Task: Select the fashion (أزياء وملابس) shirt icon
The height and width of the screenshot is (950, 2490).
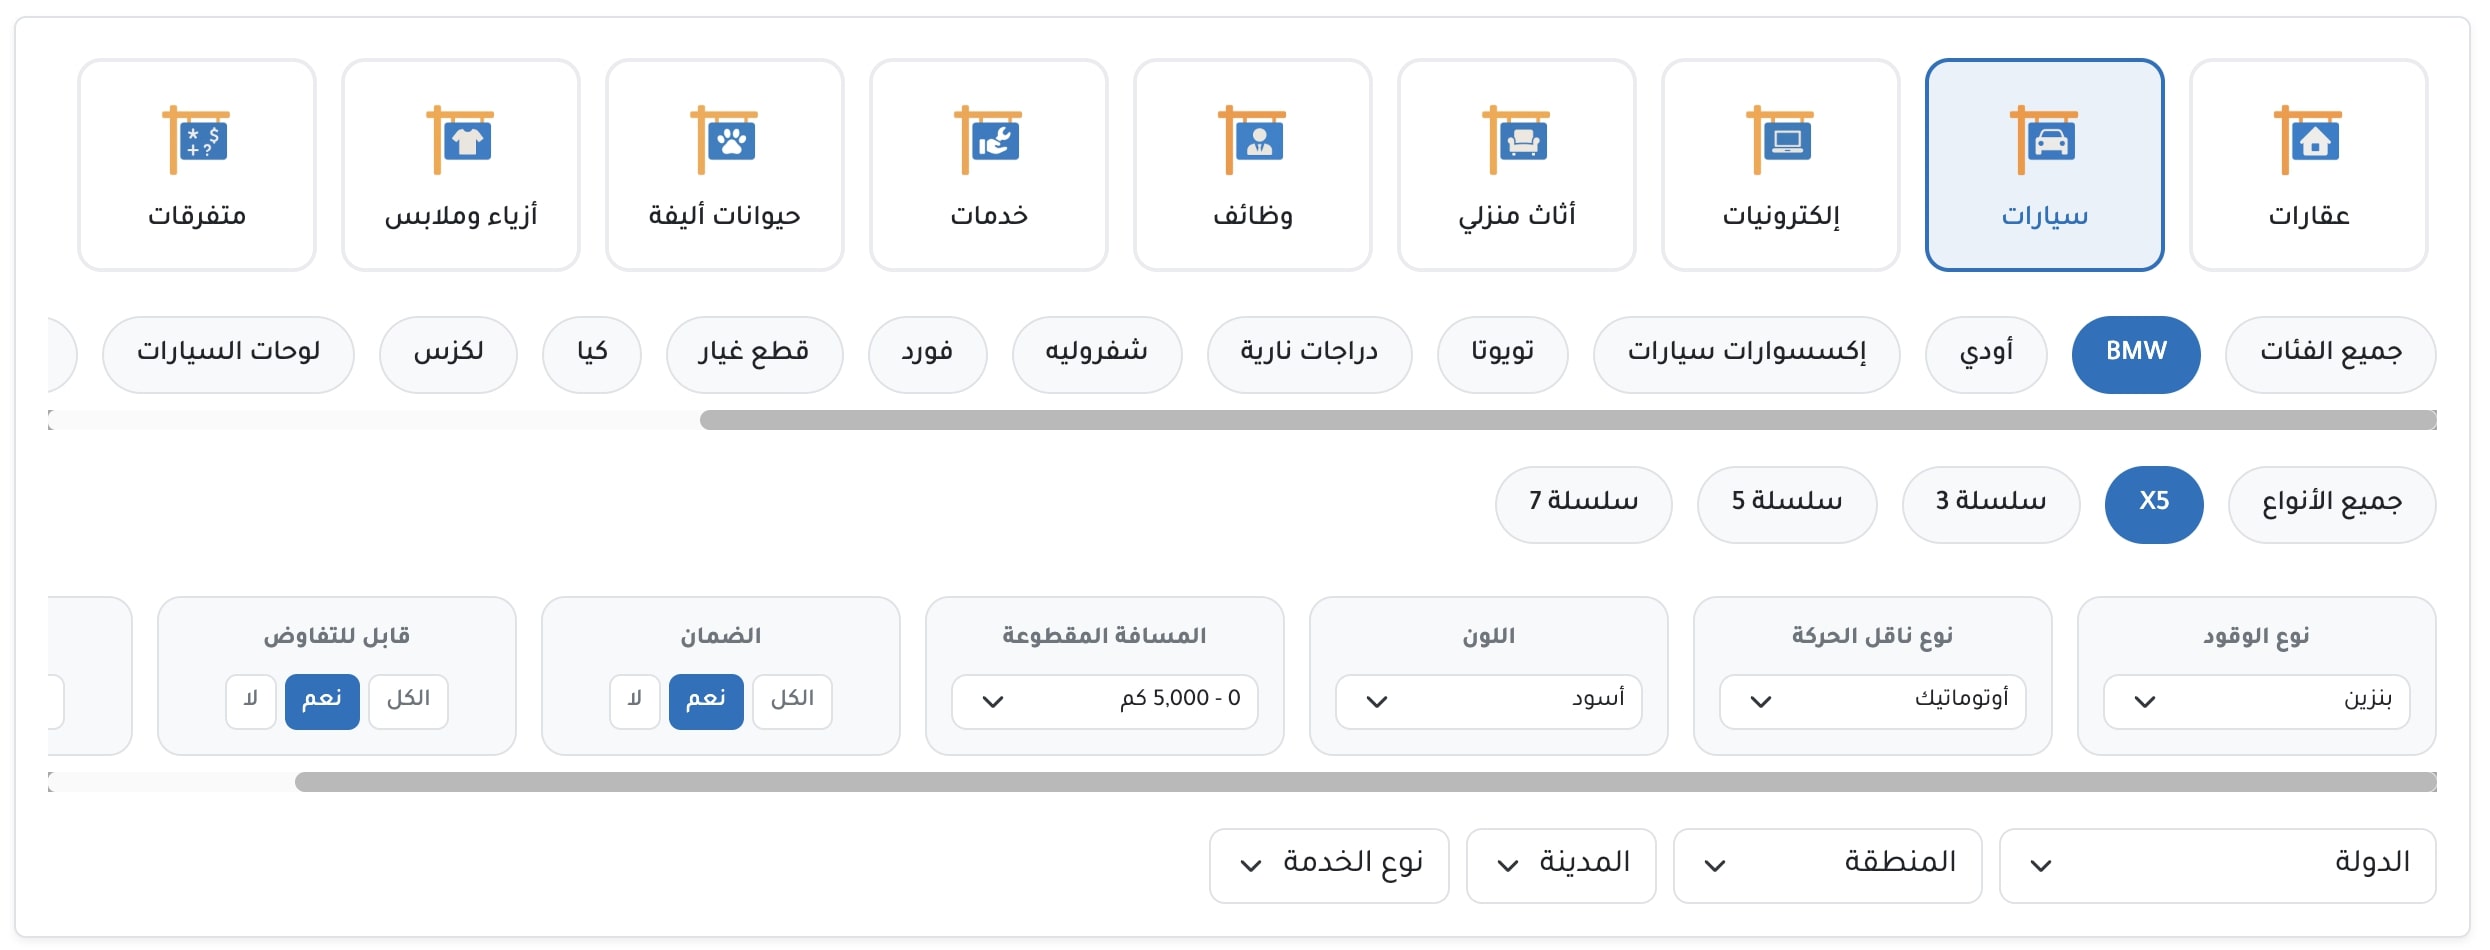Action: click(461, 140)
